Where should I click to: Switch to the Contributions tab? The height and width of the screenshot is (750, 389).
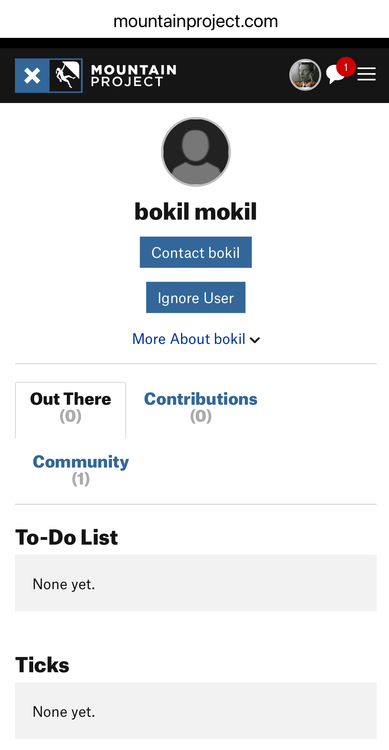[x=200, y=407]
